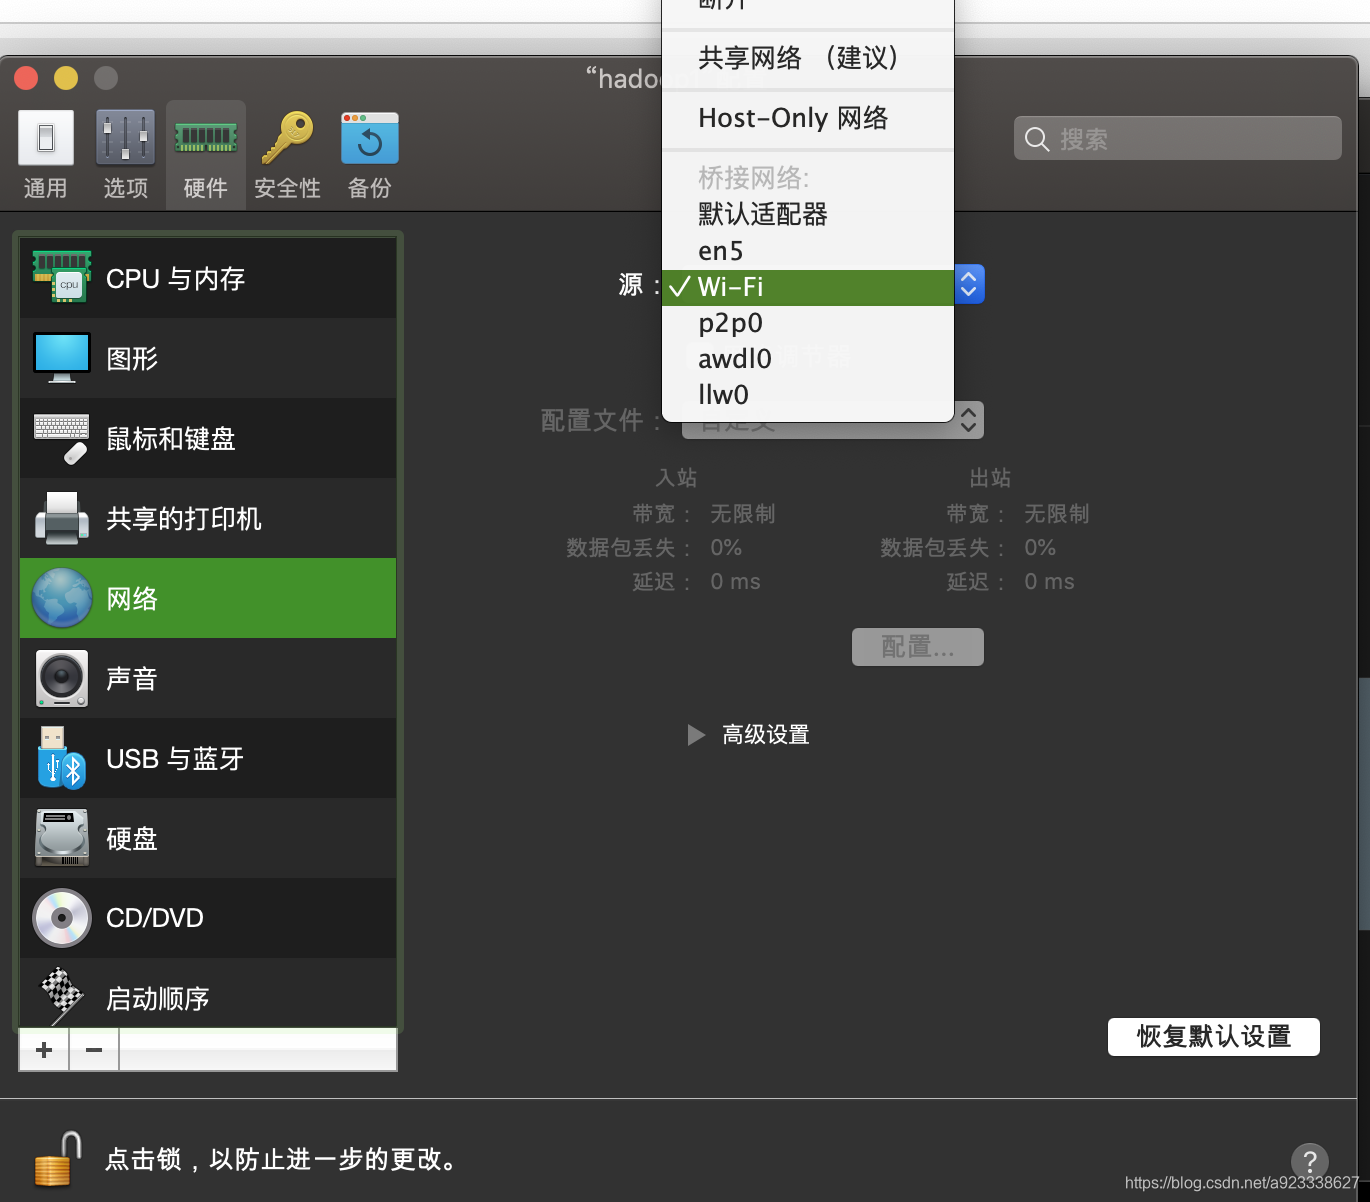Open the 备份 settings pane
The width and height of the screenshot is (1370, 1202).
[369, 152]
